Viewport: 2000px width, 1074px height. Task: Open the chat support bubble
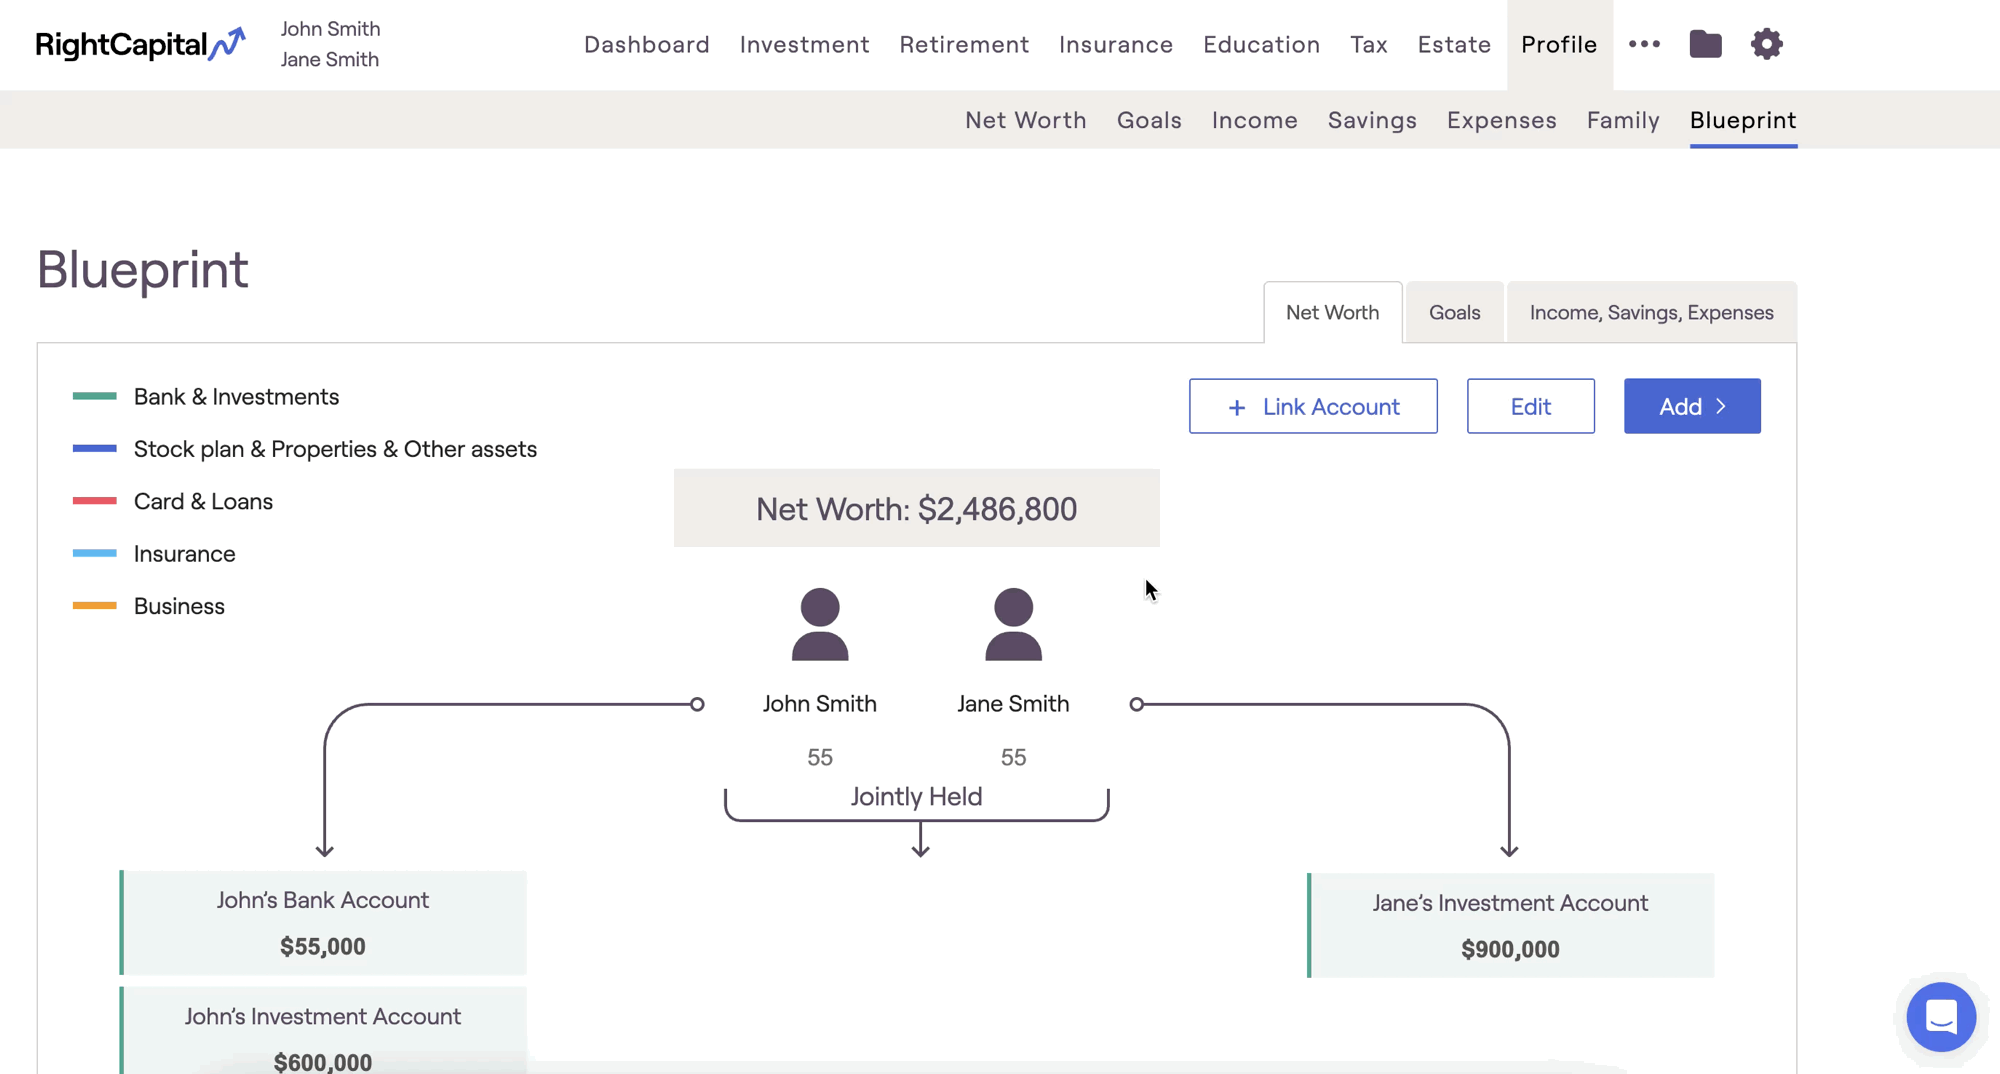pyautogui.click(x=1940, y=1017)
